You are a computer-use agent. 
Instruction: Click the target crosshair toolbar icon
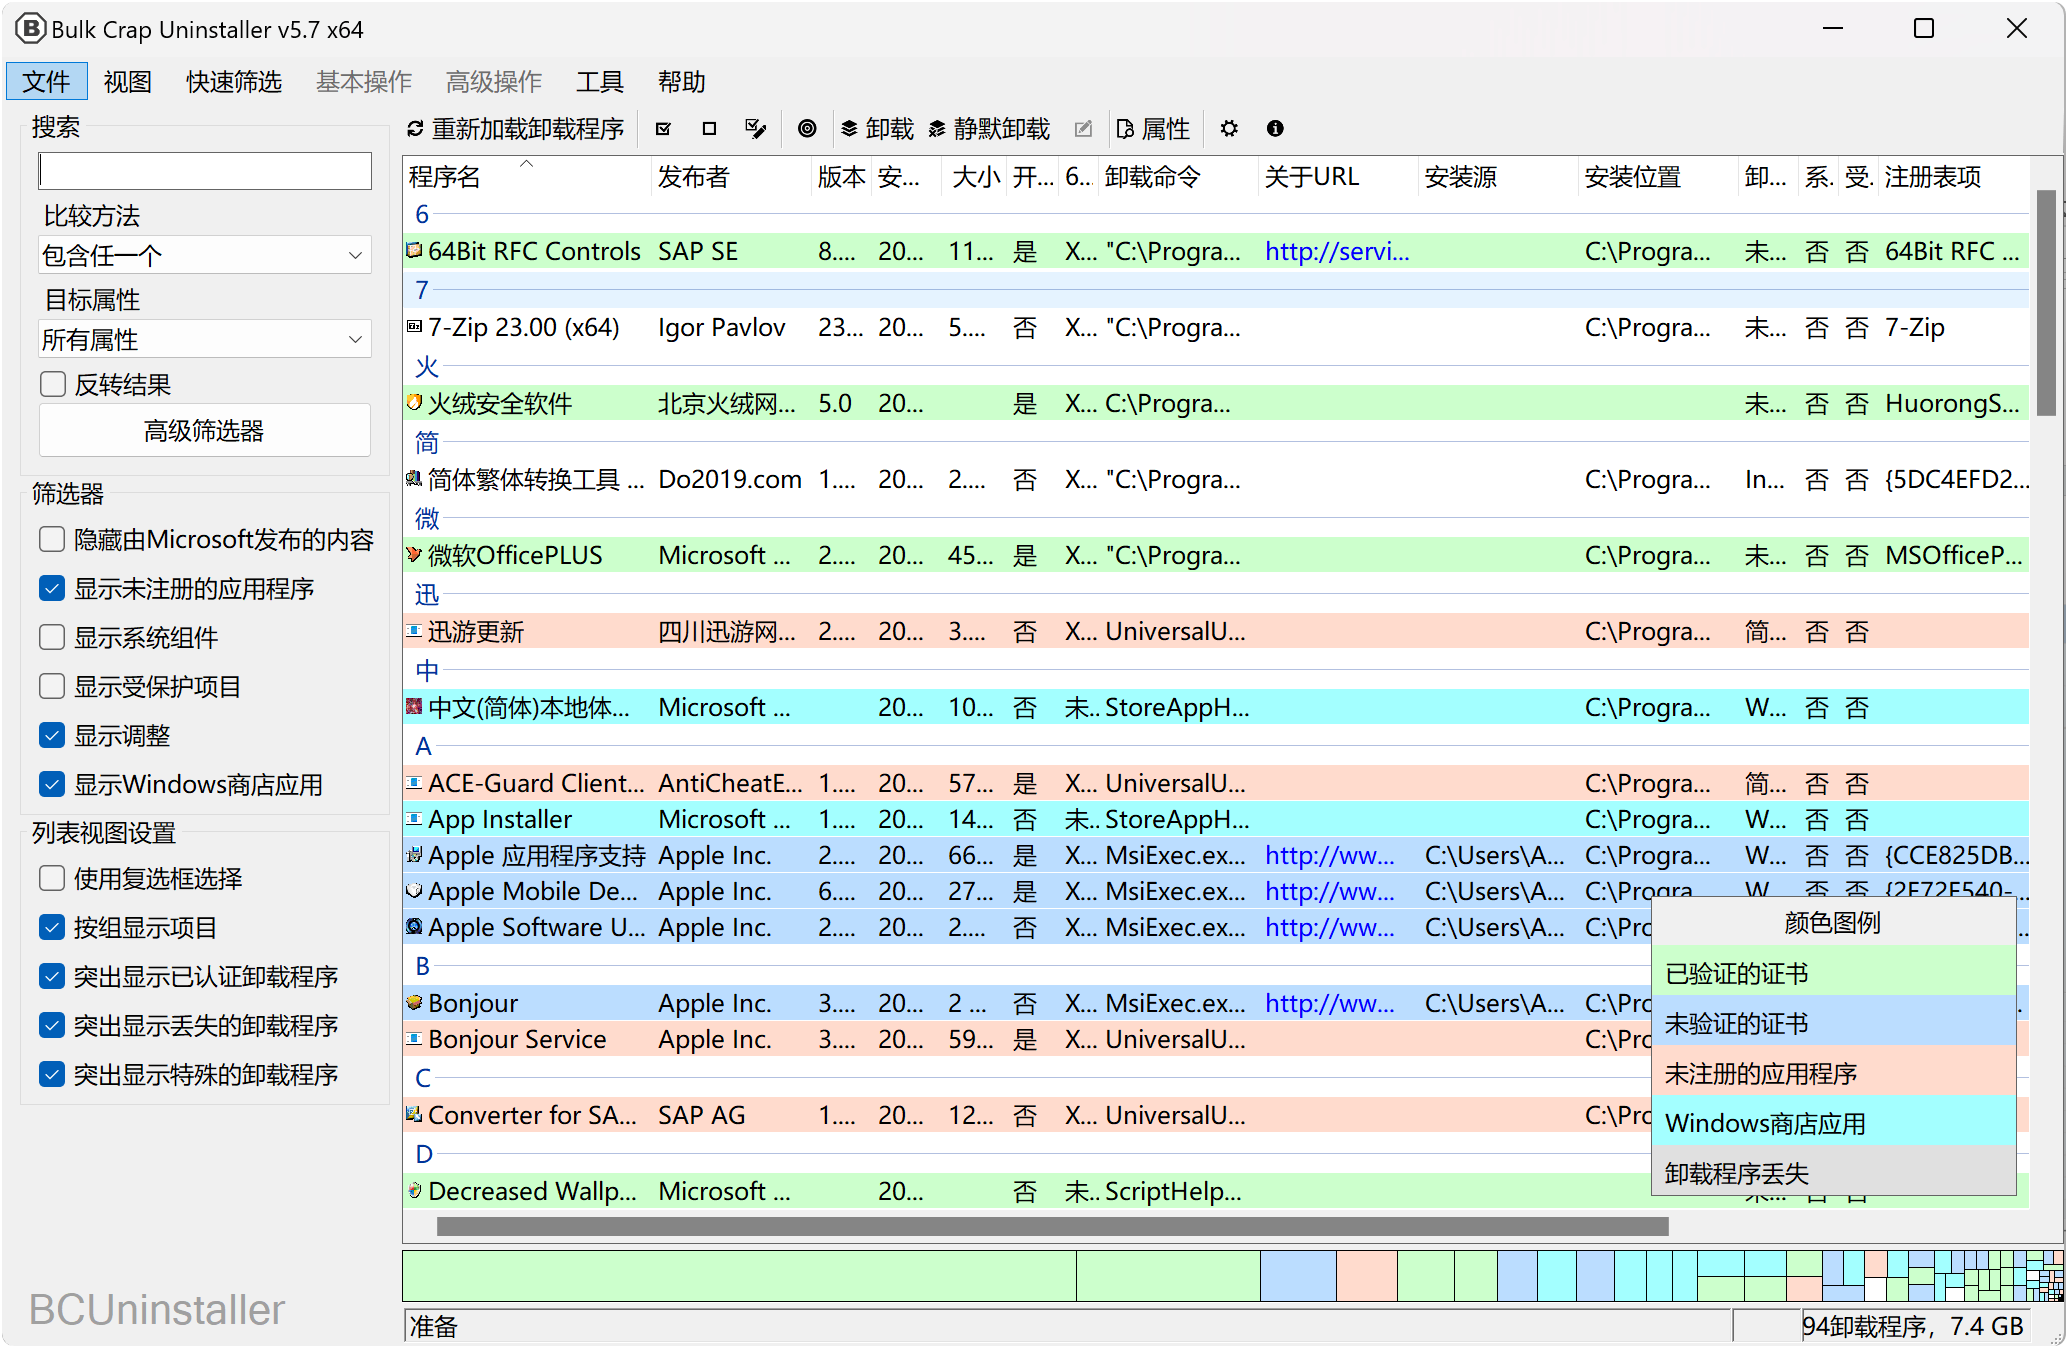pos(807,129)
